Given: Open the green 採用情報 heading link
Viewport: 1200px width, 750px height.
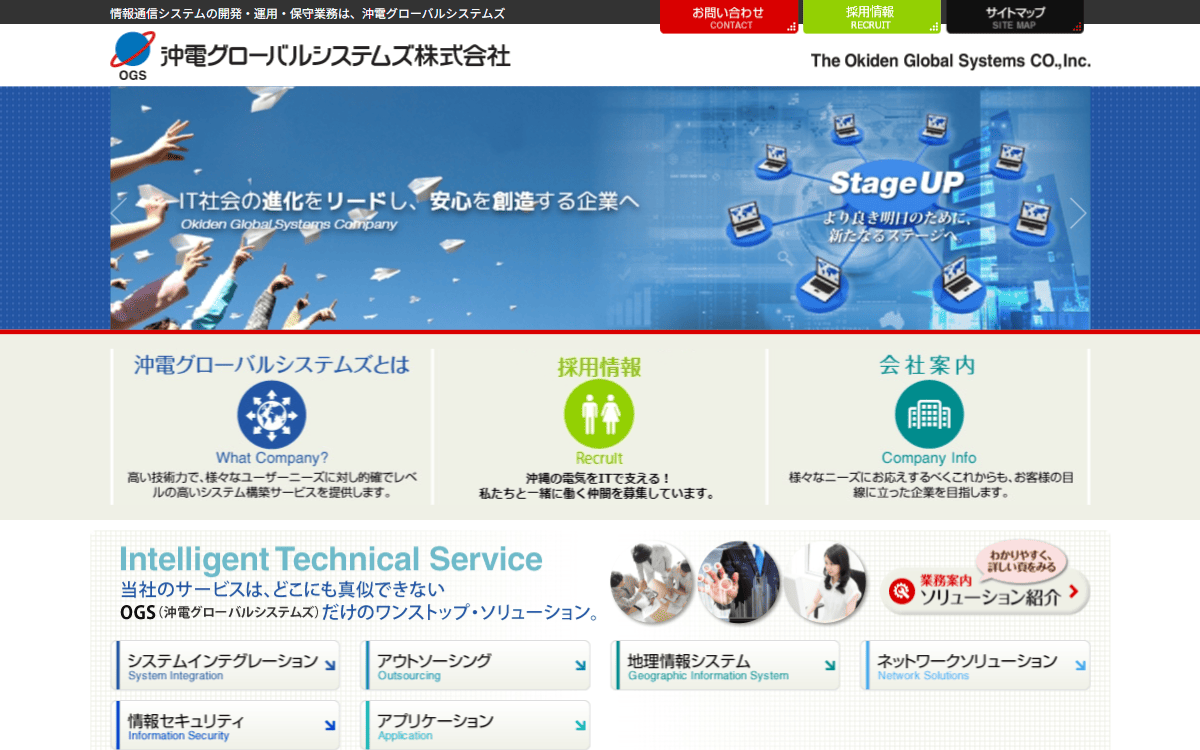Looking at the screenshot, I should tap(599, 367).
